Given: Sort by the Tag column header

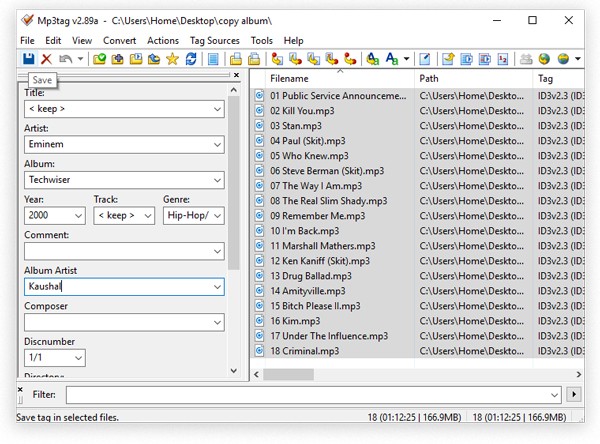Looking at the screenshot, I should (x=558, y=78).
